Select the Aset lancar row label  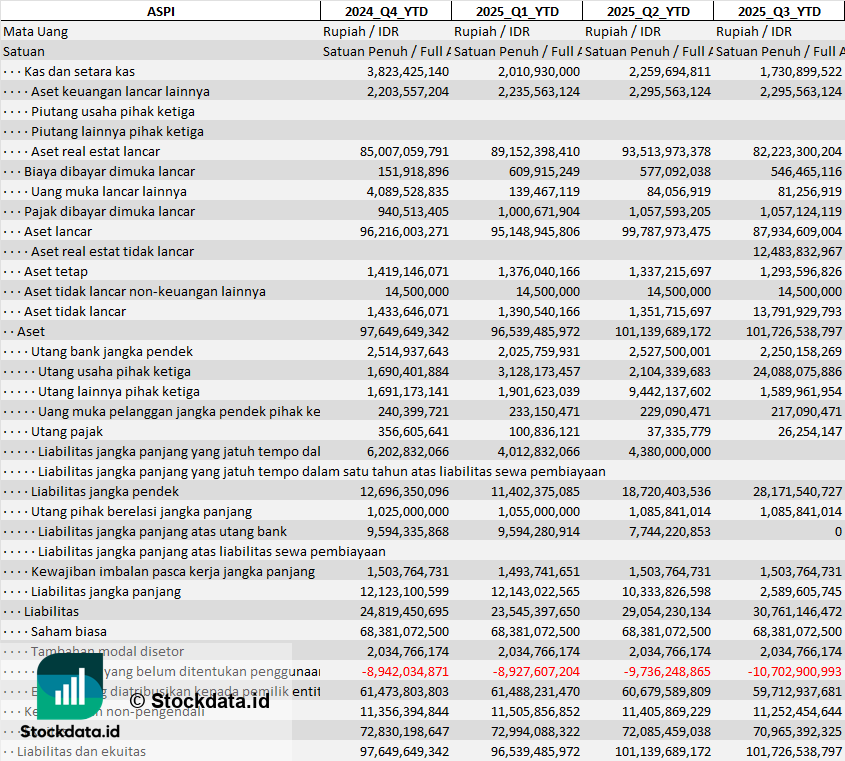coord(58,231)
